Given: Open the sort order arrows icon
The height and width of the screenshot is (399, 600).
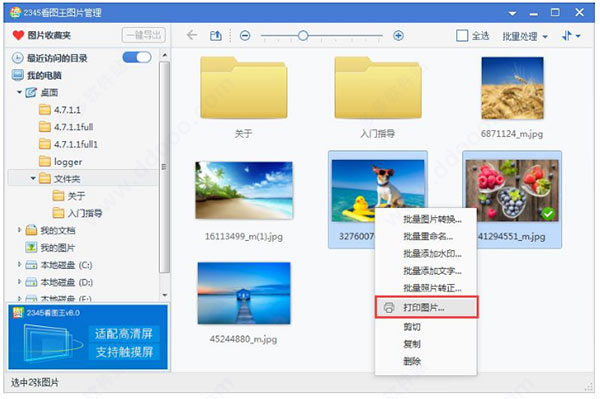Looking at the screenshot, I should coord(571,36).
